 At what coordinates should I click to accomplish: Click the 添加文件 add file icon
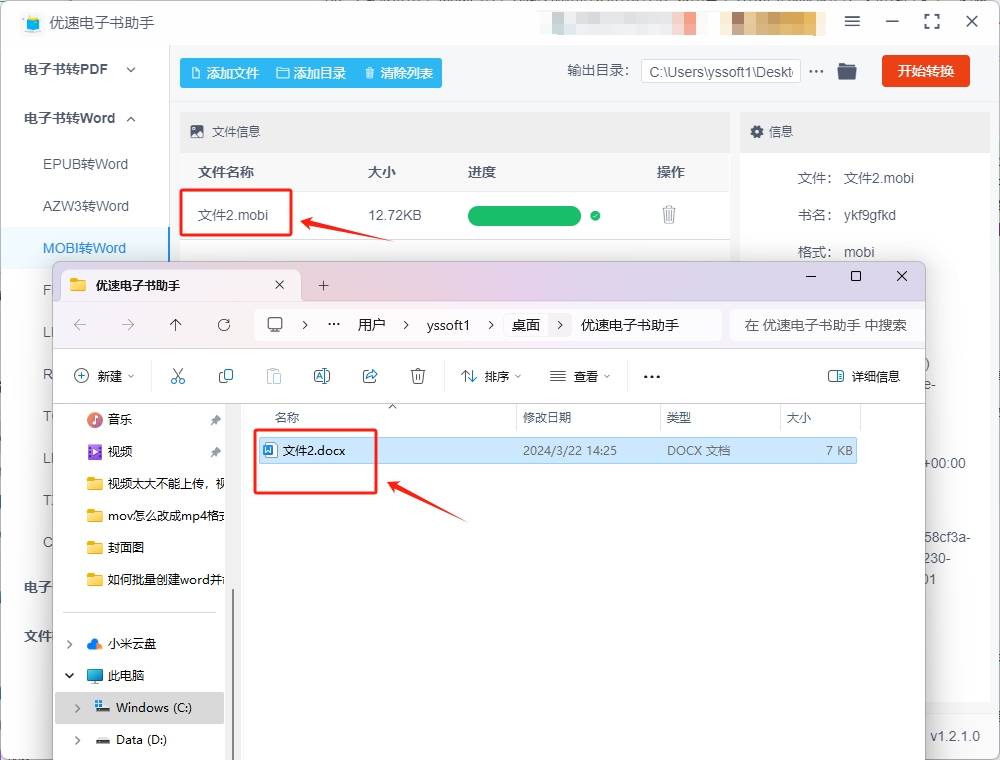197,72
